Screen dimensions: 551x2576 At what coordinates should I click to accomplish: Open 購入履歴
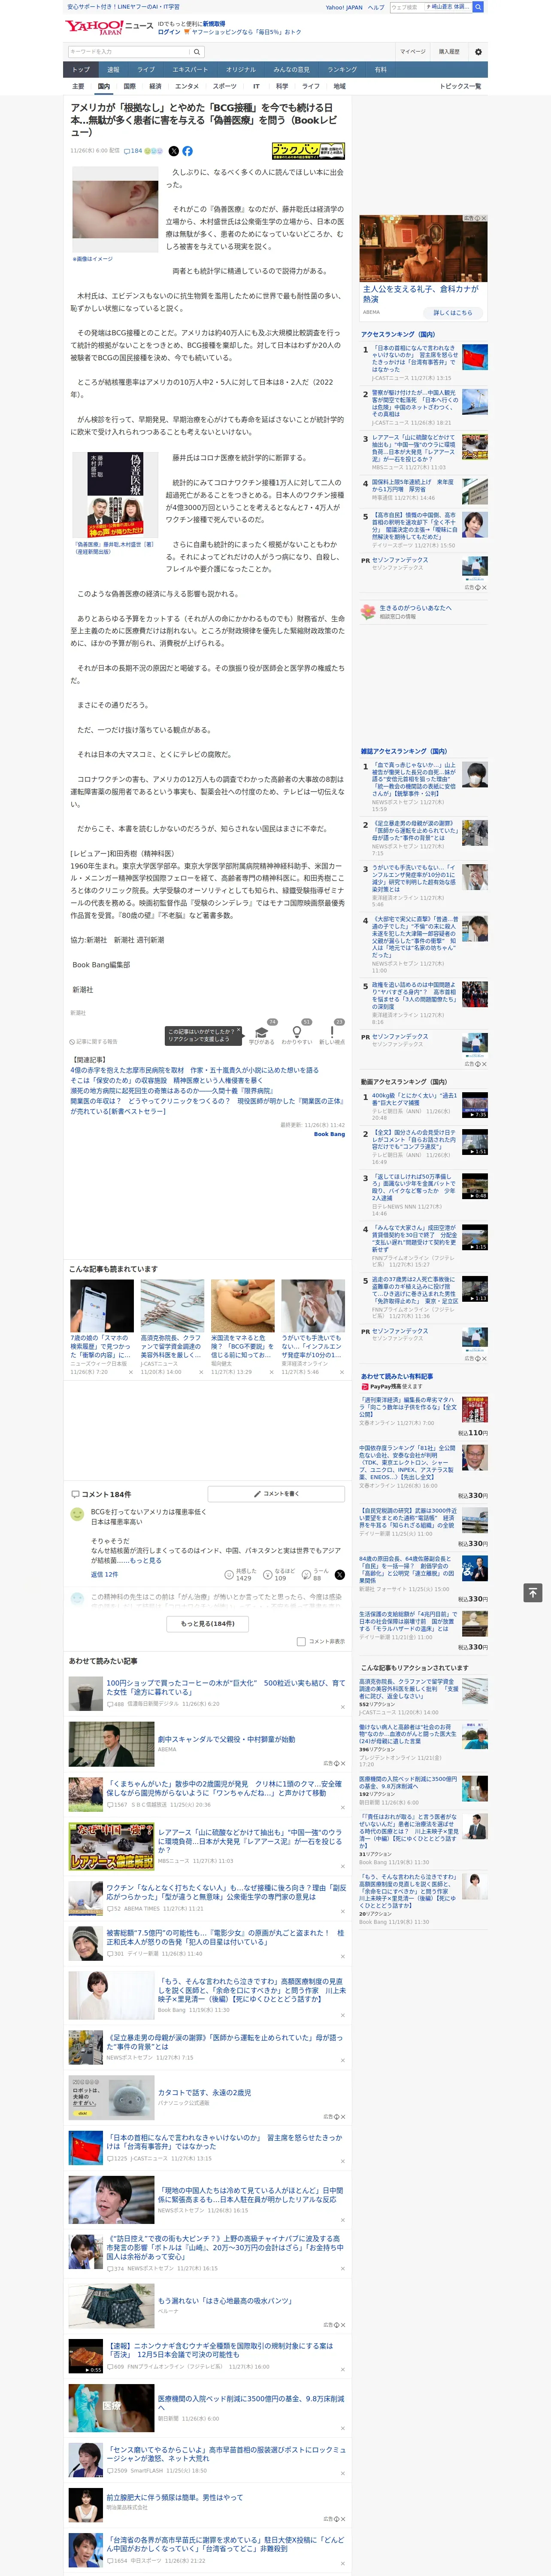tap(449, 51)
